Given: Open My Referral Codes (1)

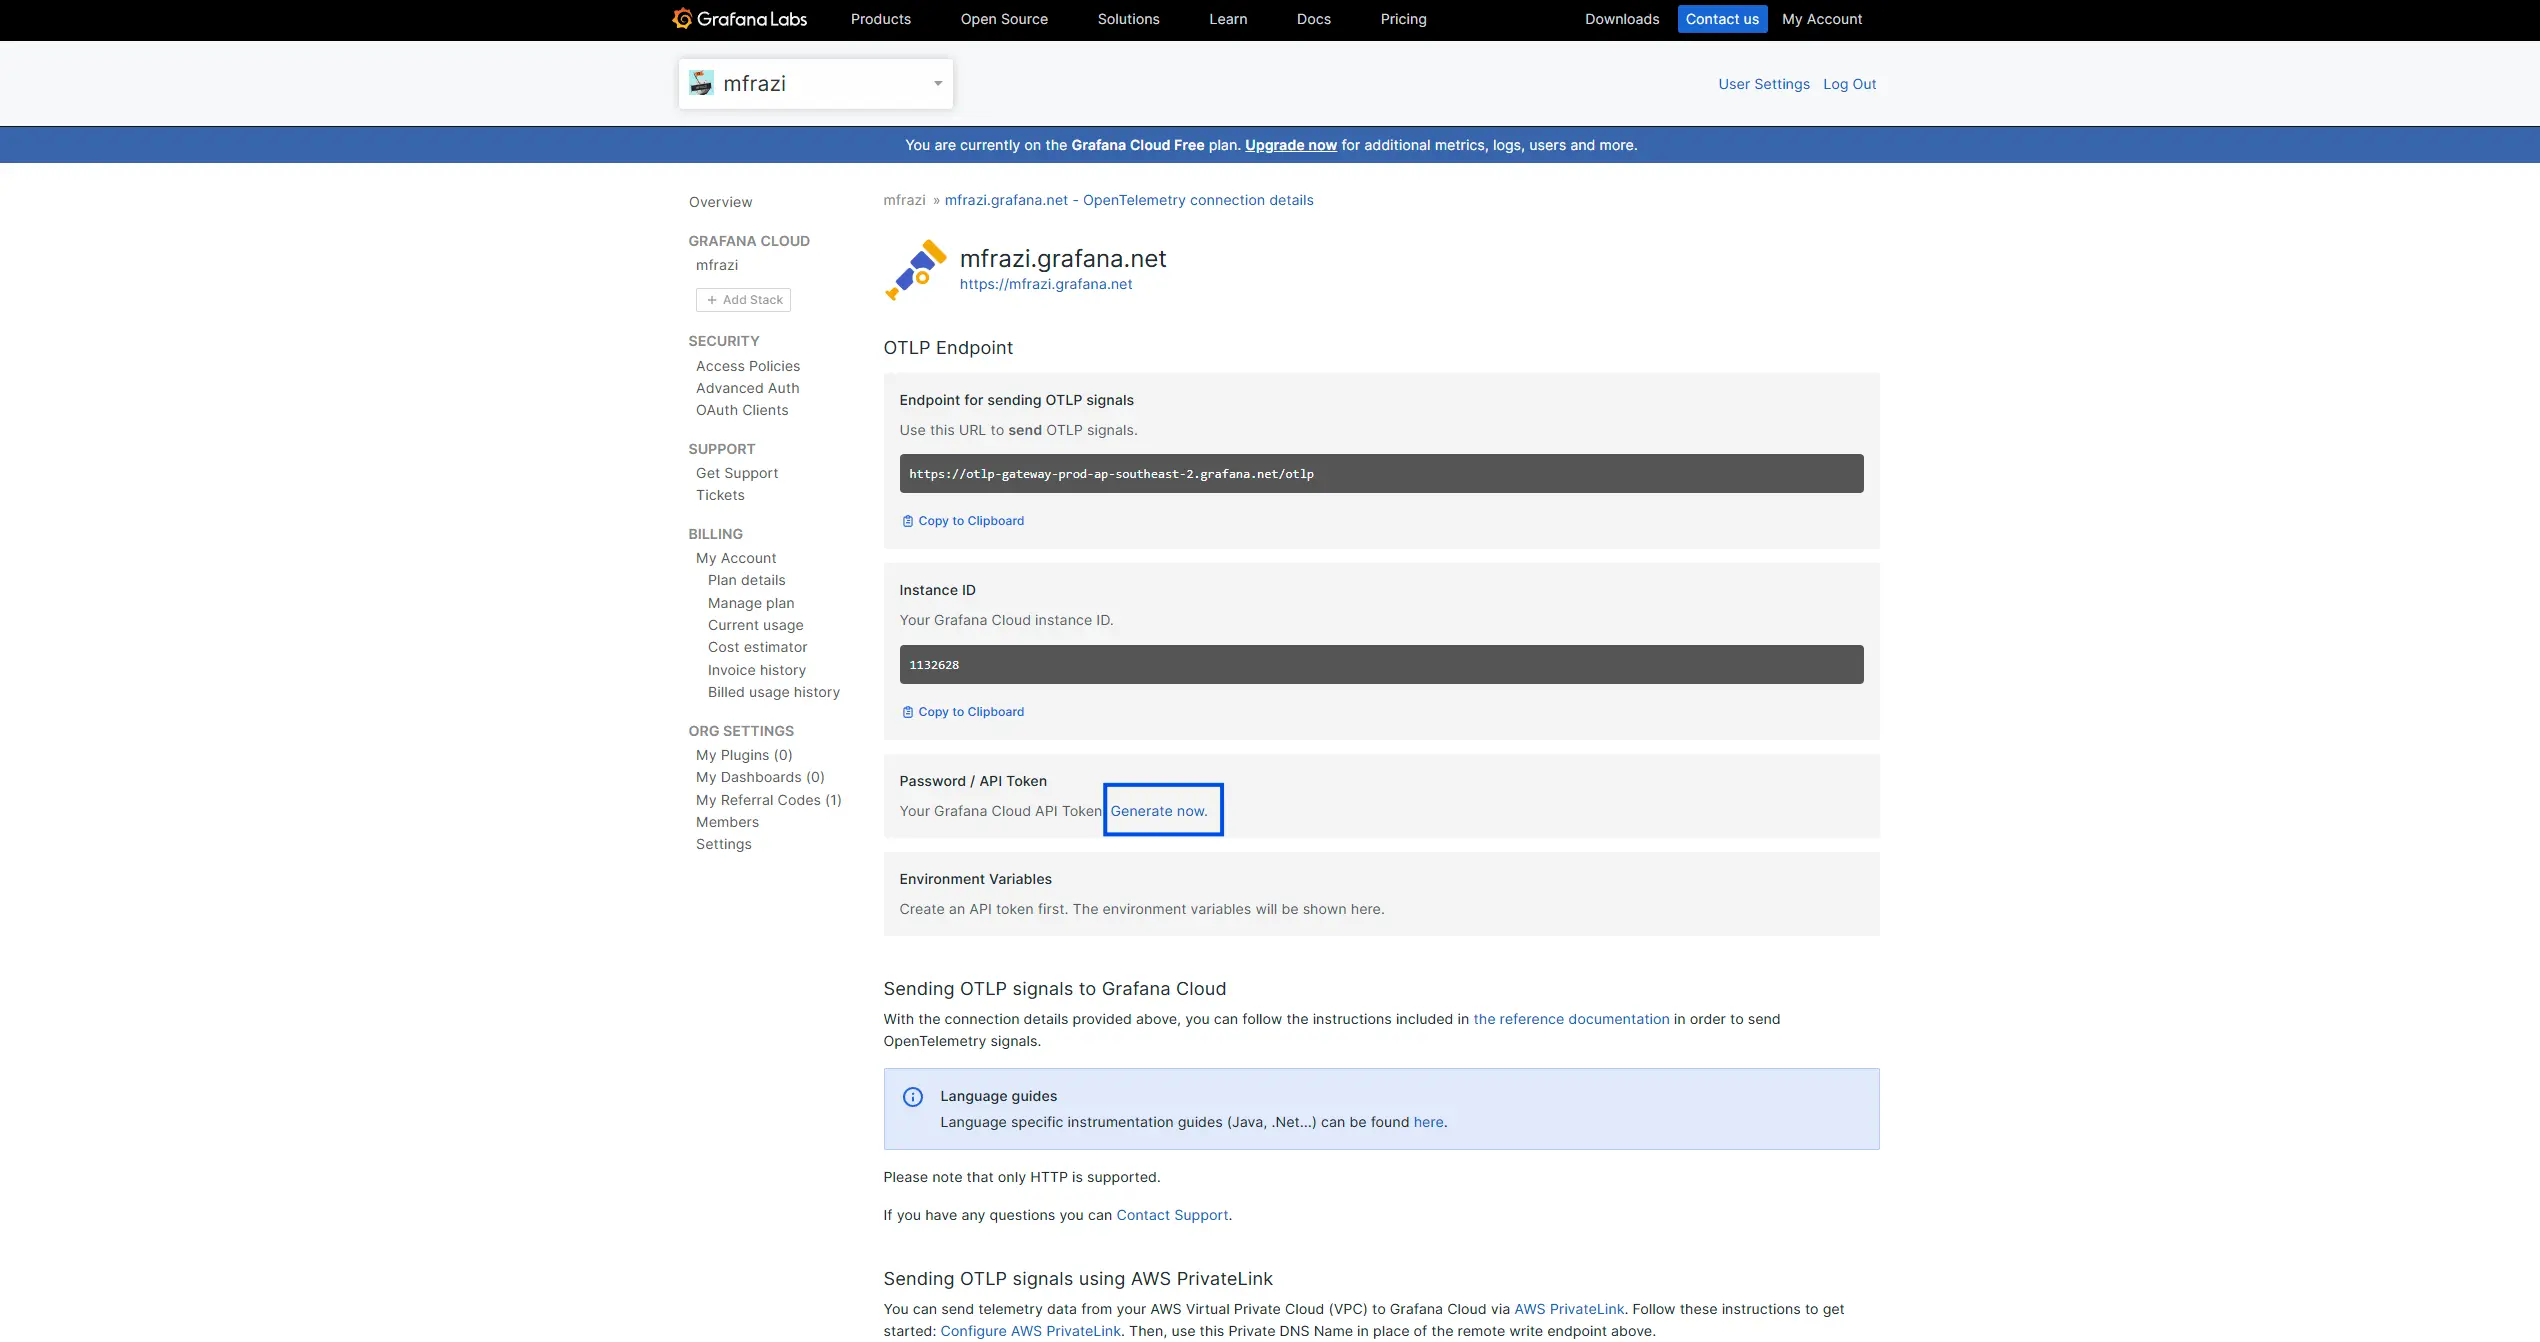Looking at the screenshot, I should 768,800.
